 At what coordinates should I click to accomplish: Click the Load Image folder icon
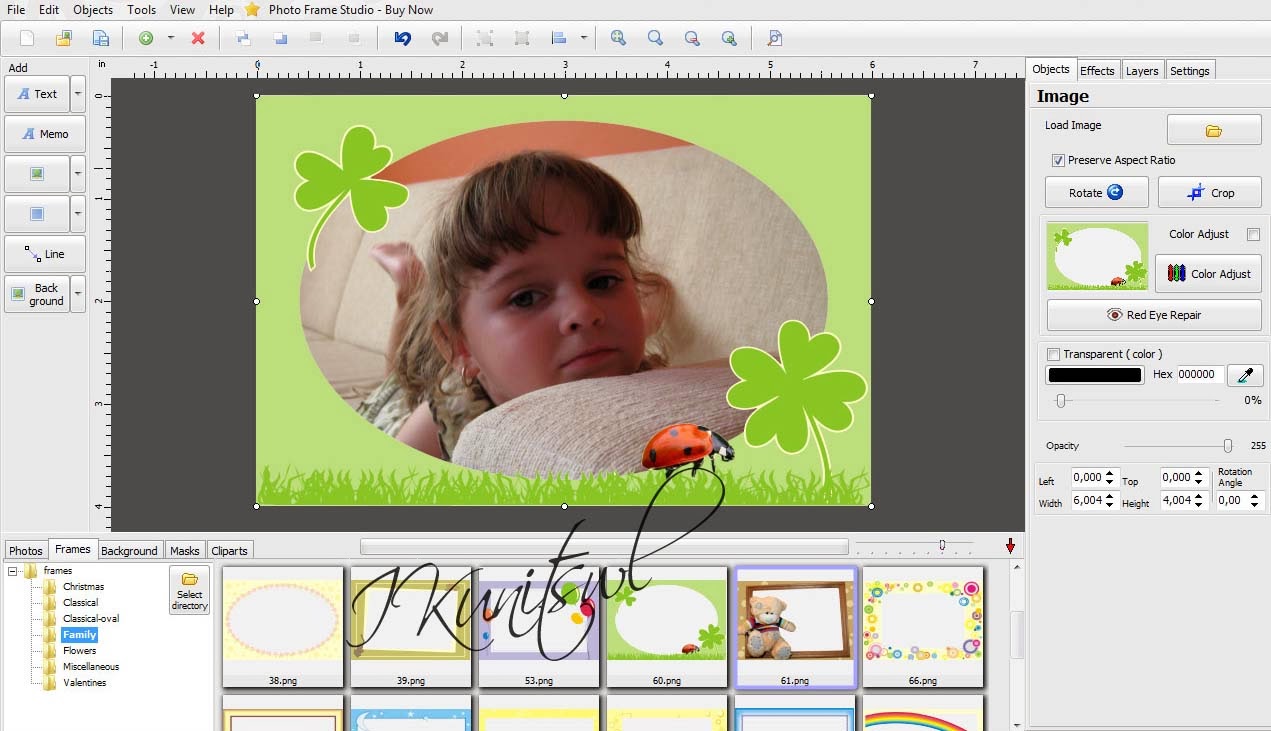(1213, 128)
